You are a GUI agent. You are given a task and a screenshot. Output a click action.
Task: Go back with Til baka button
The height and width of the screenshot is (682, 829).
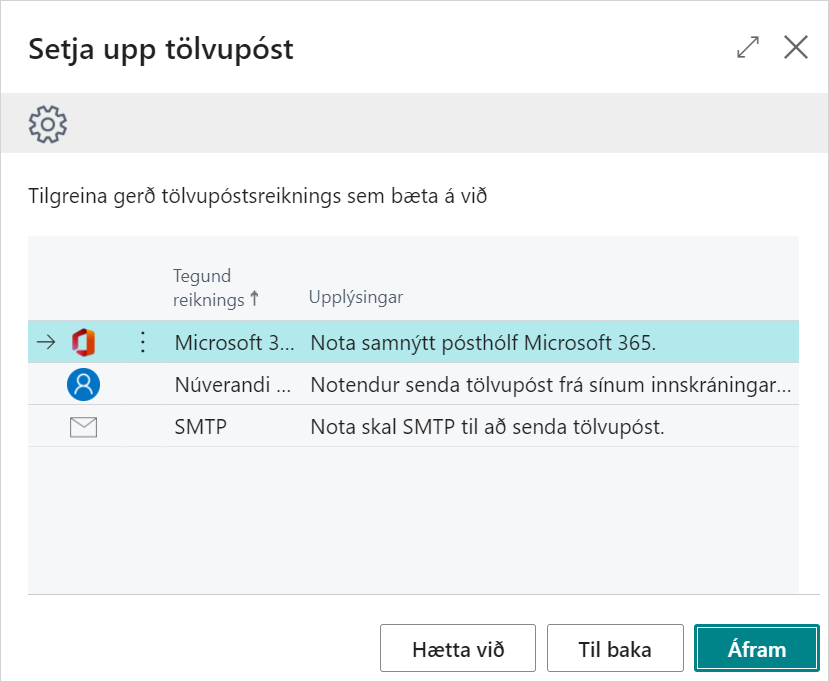point(615,649)
